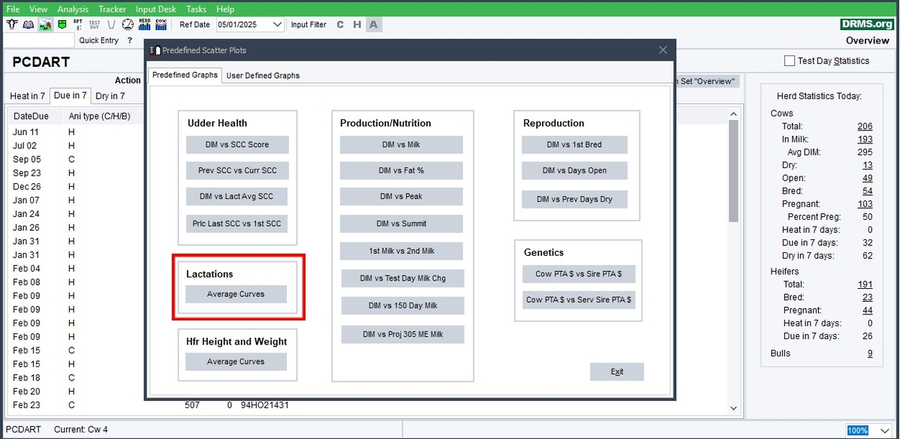Screen dimensions: 900x439
Task: Set Input Filter to H
Action: point(357,25)
